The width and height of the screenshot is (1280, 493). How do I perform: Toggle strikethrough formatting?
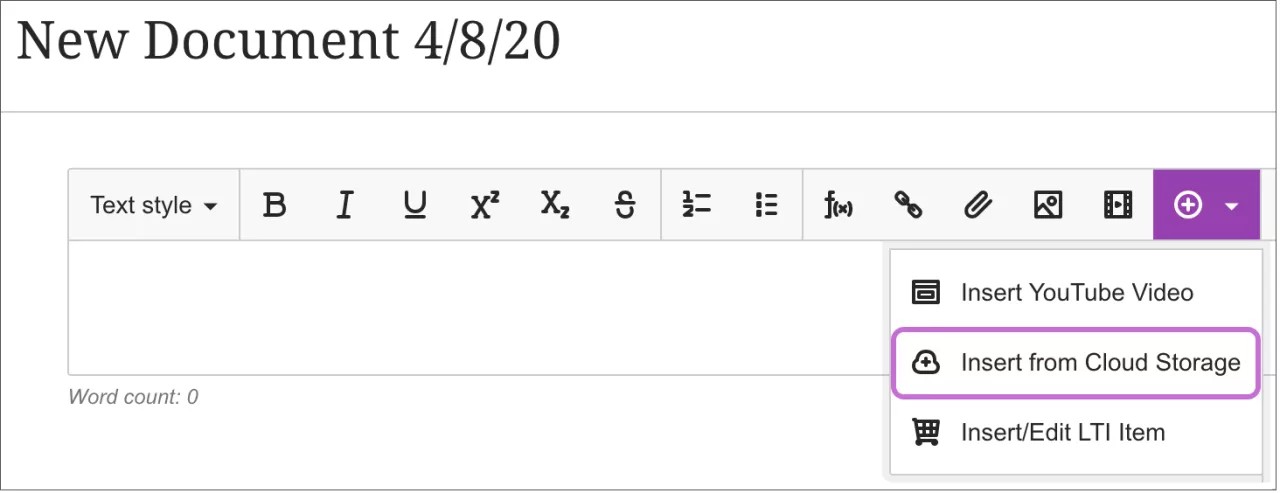click(625, 205)
